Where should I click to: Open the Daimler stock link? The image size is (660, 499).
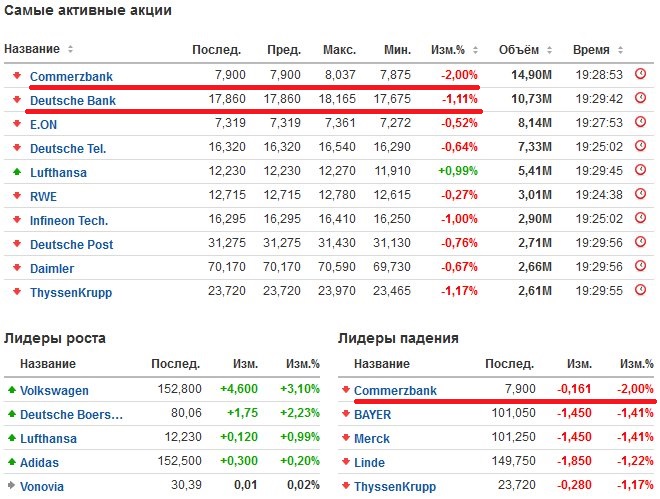(x=52, y=268)
